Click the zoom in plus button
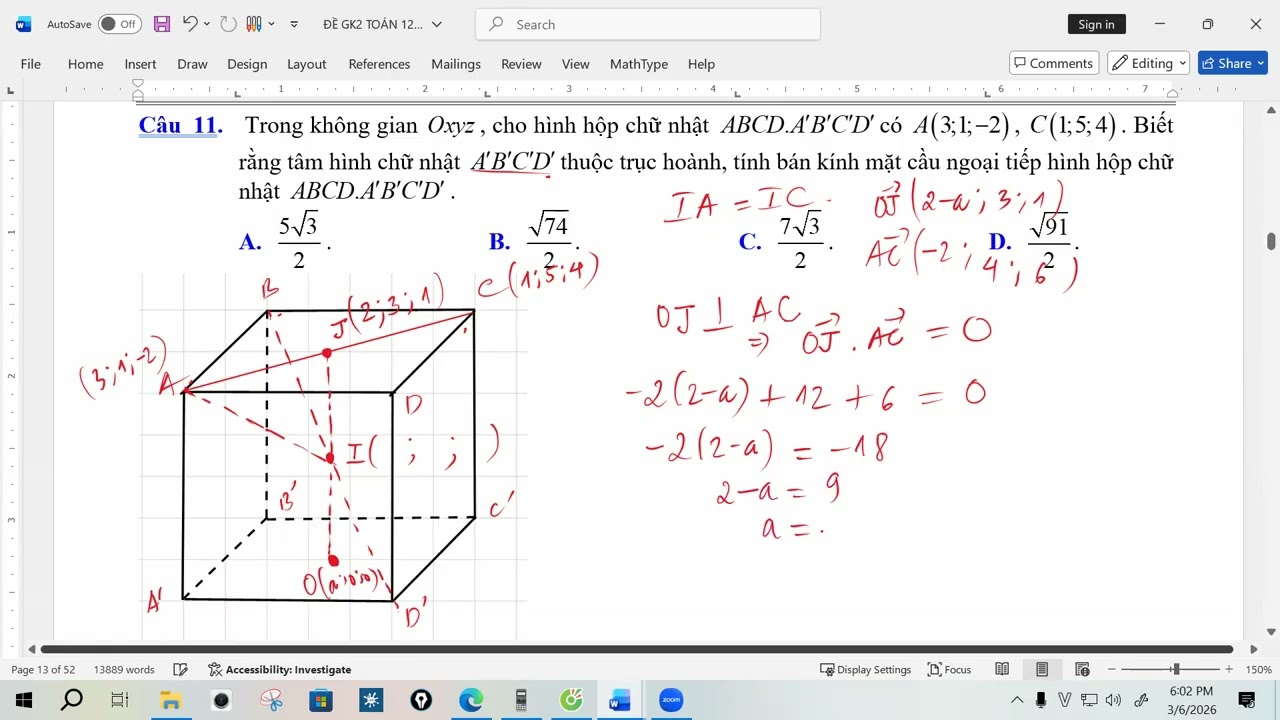 click(x=1229, y=670)
